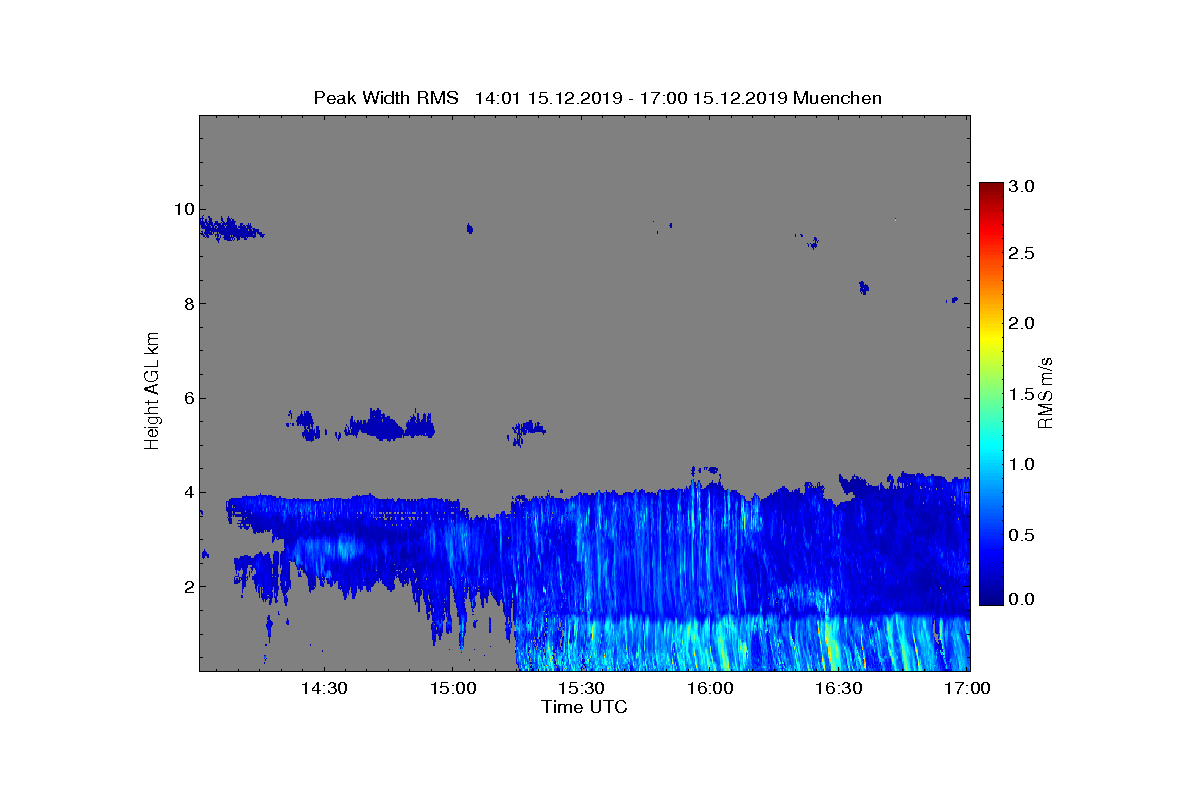Screen dimensions: 1200x800
Task: Click the height tick label 4
Action: tap(187, 492)
